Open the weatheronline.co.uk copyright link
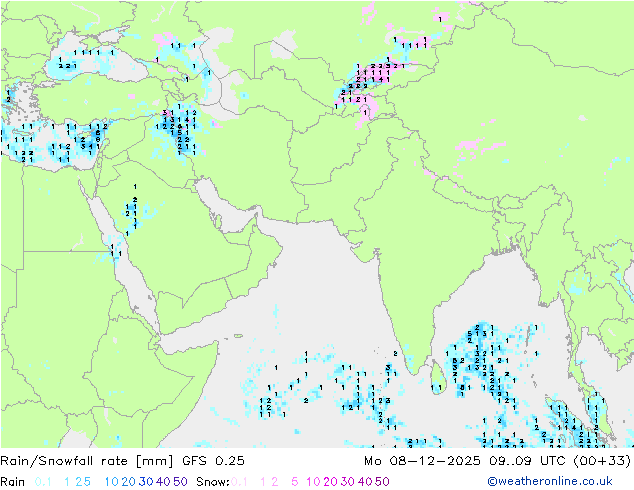This screenshot has height=490, width=634. 550,481
